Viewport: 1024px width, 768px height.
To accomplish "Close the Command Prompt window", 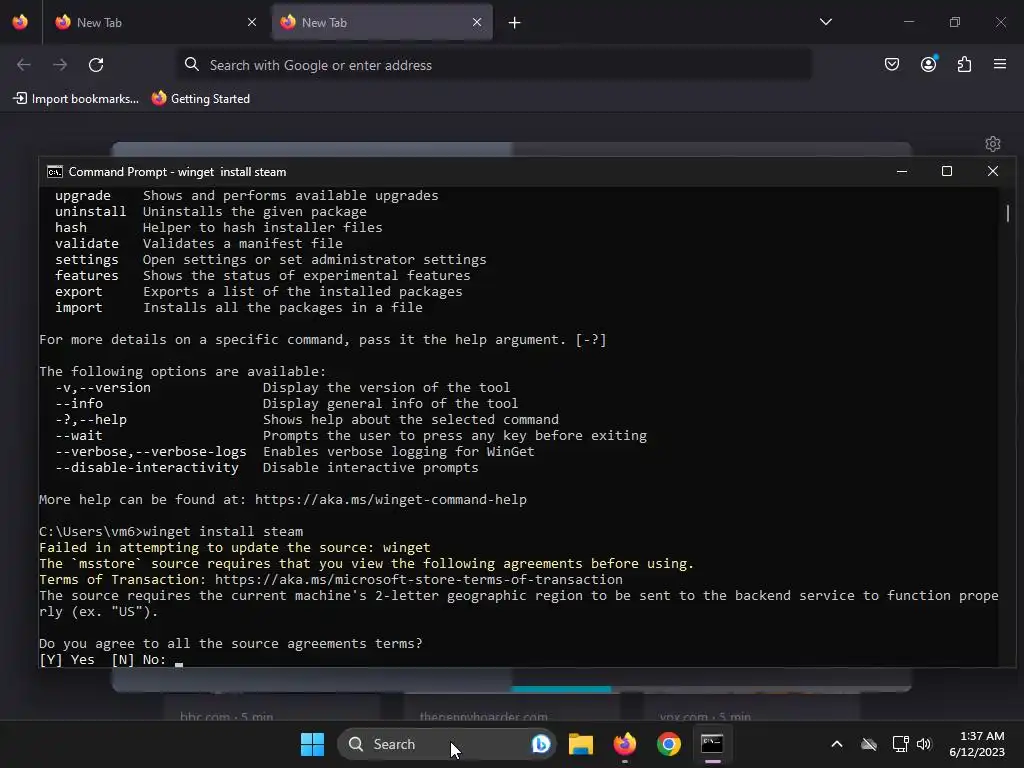I will coord(993,171).
